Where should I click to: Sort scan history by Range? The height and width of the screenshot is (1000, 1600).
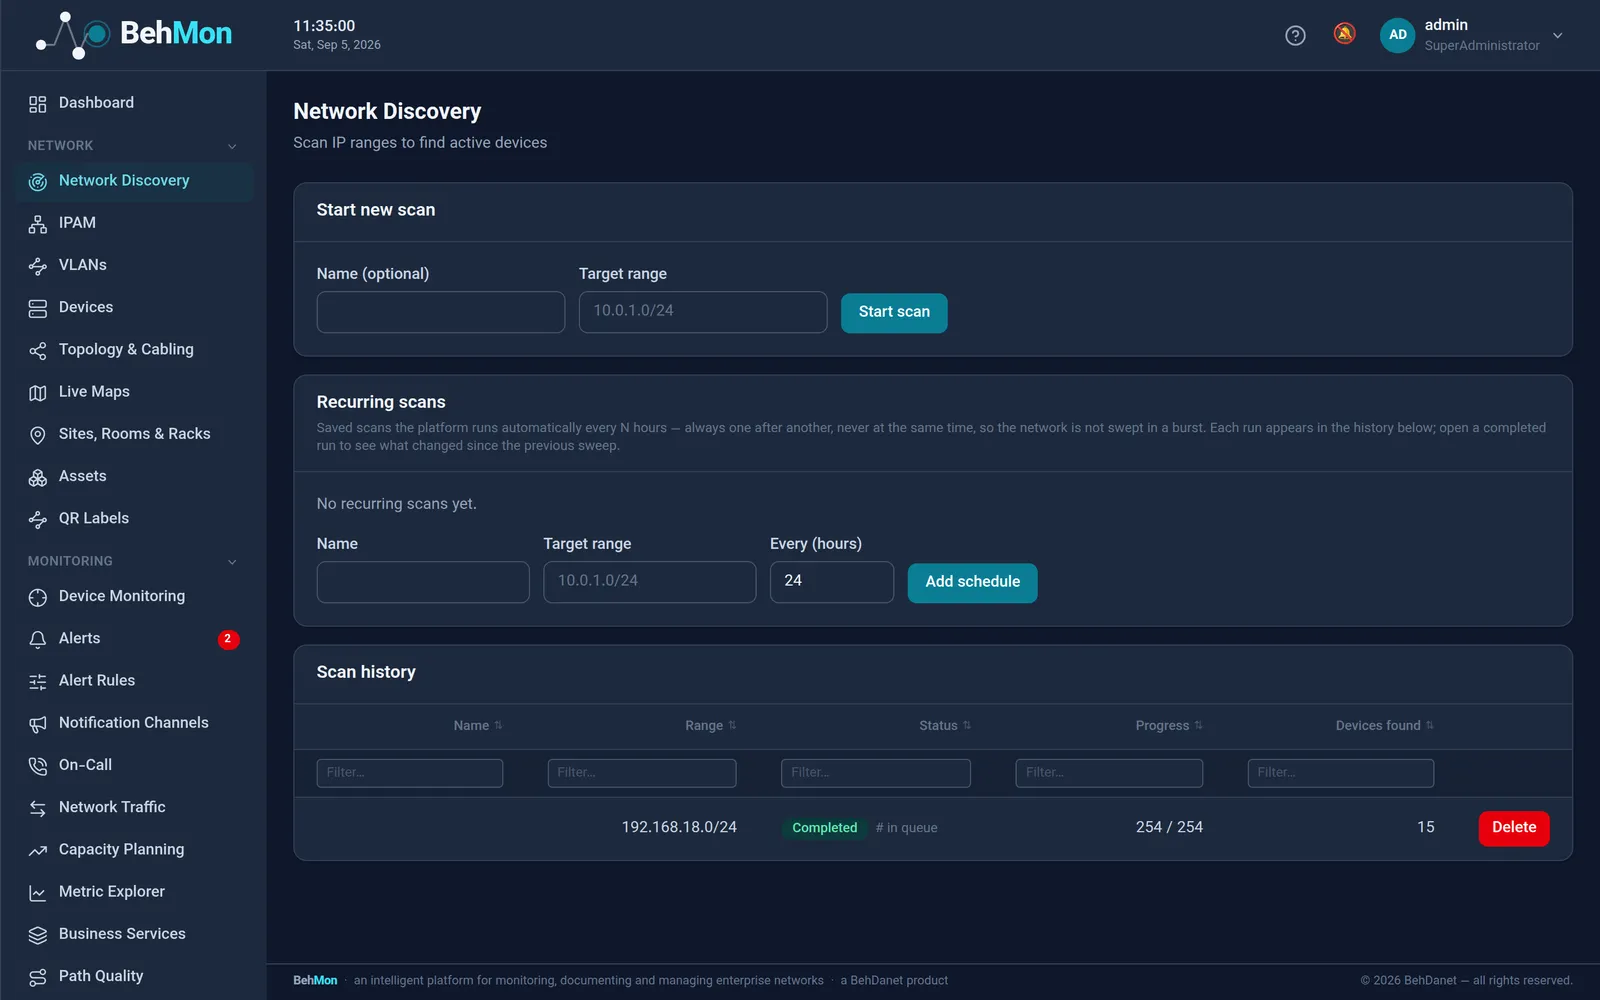pos(711,726)
